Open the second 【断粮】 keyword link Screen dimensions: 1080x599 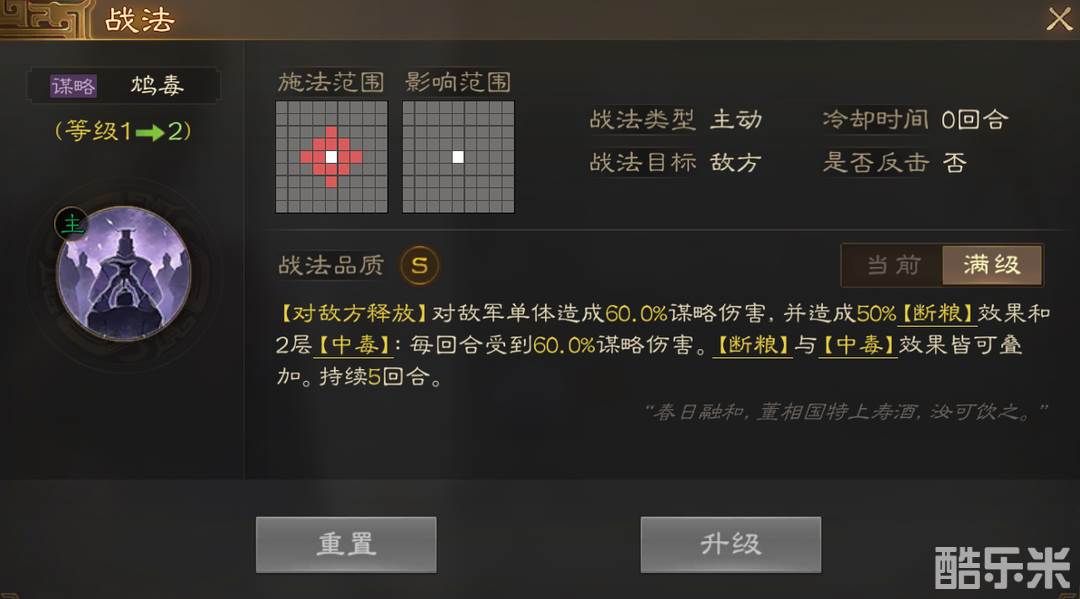(751, 344)
